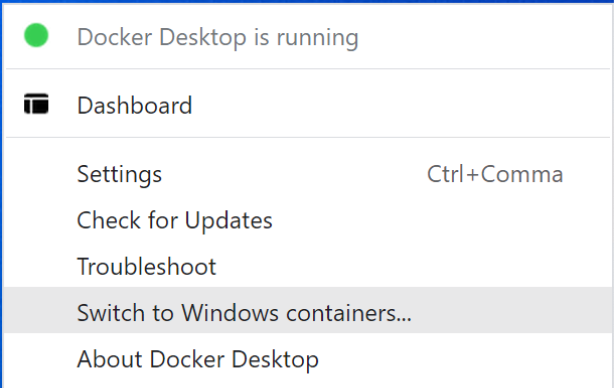Image resolution: width=614 pixels, height=388 pixels.
Task: View Docker Desktop version info via About
Action: (198, 359)
